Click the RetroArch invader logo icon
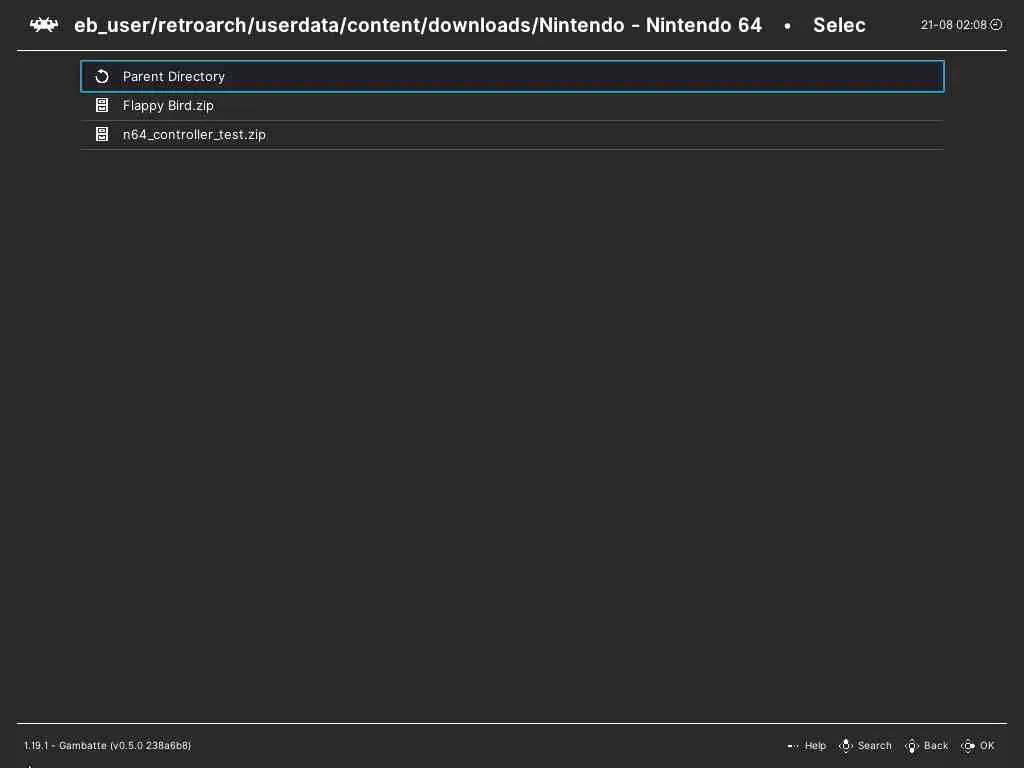Screen dimensions: 1024x768 [44, 25]
